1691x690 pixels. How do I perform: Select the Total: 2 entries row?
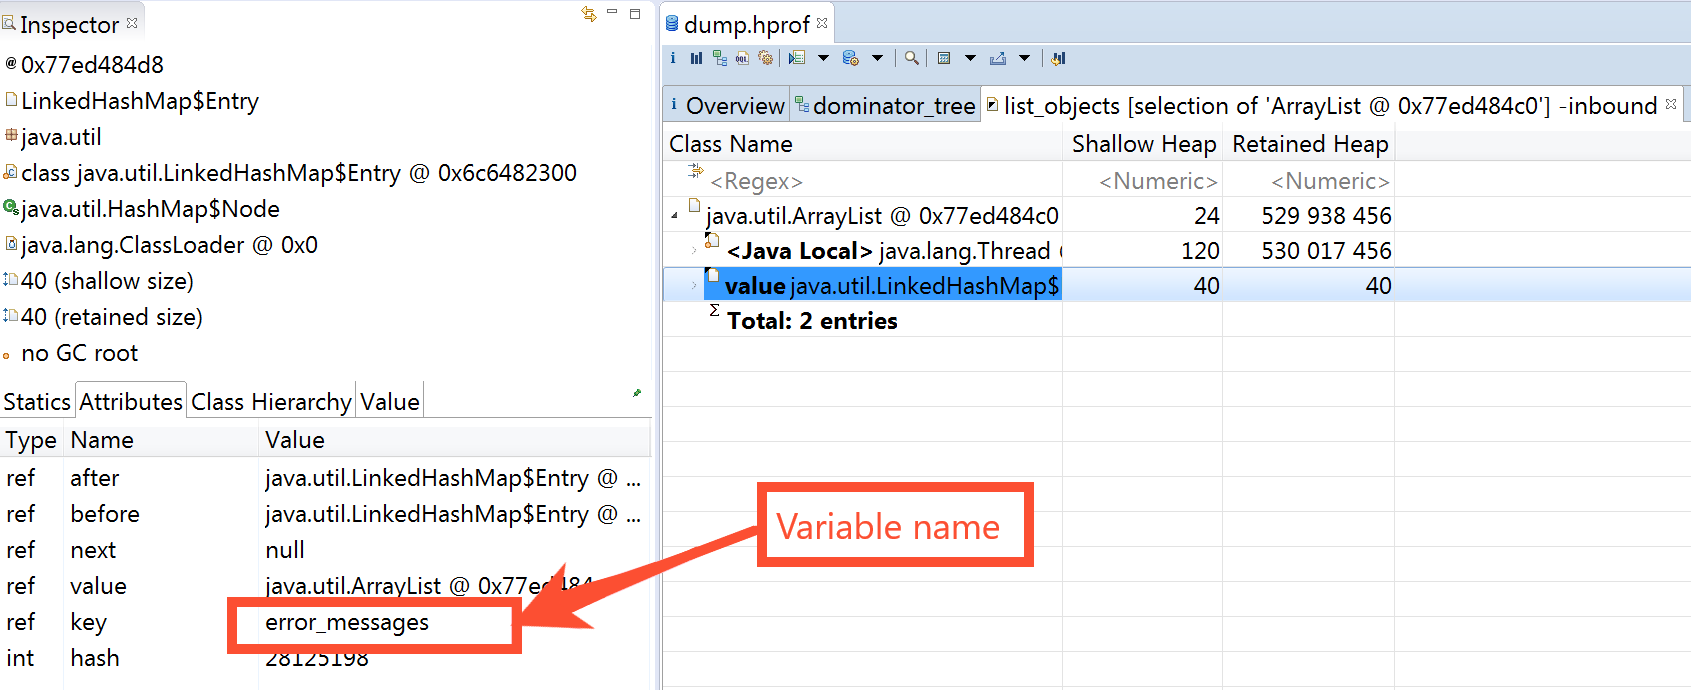point(812,320)
